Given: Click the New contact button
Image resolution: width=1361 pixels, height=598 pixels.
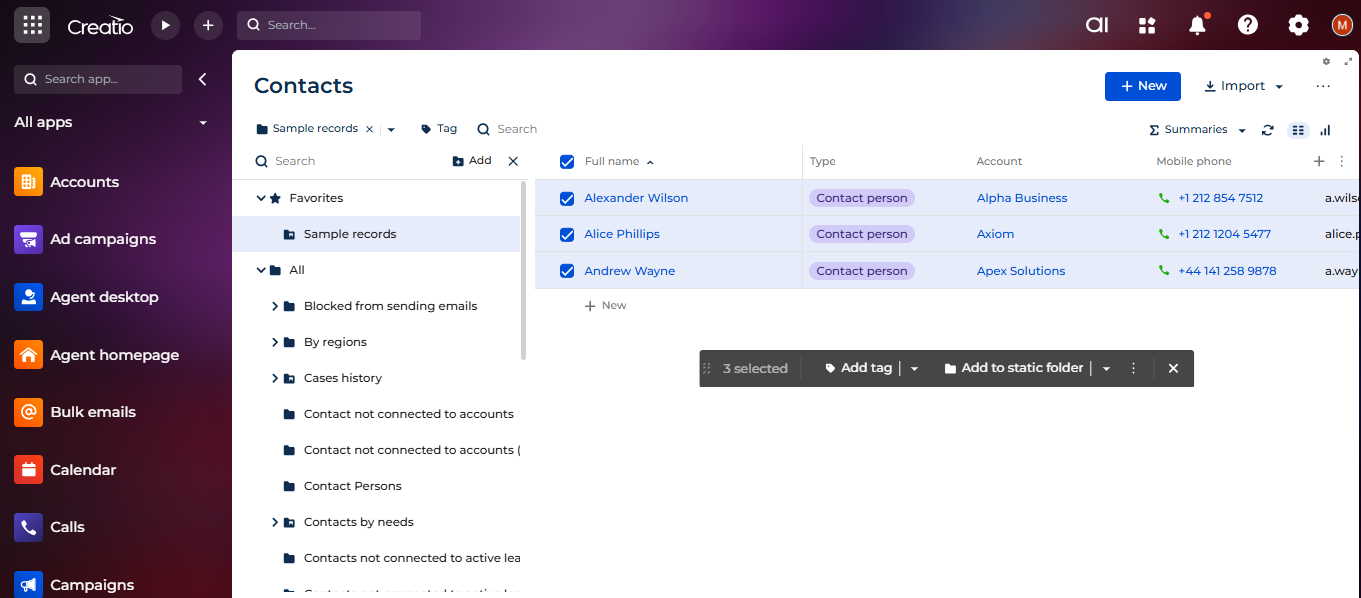Looking at the screenshot, I should coord(1142,86).
